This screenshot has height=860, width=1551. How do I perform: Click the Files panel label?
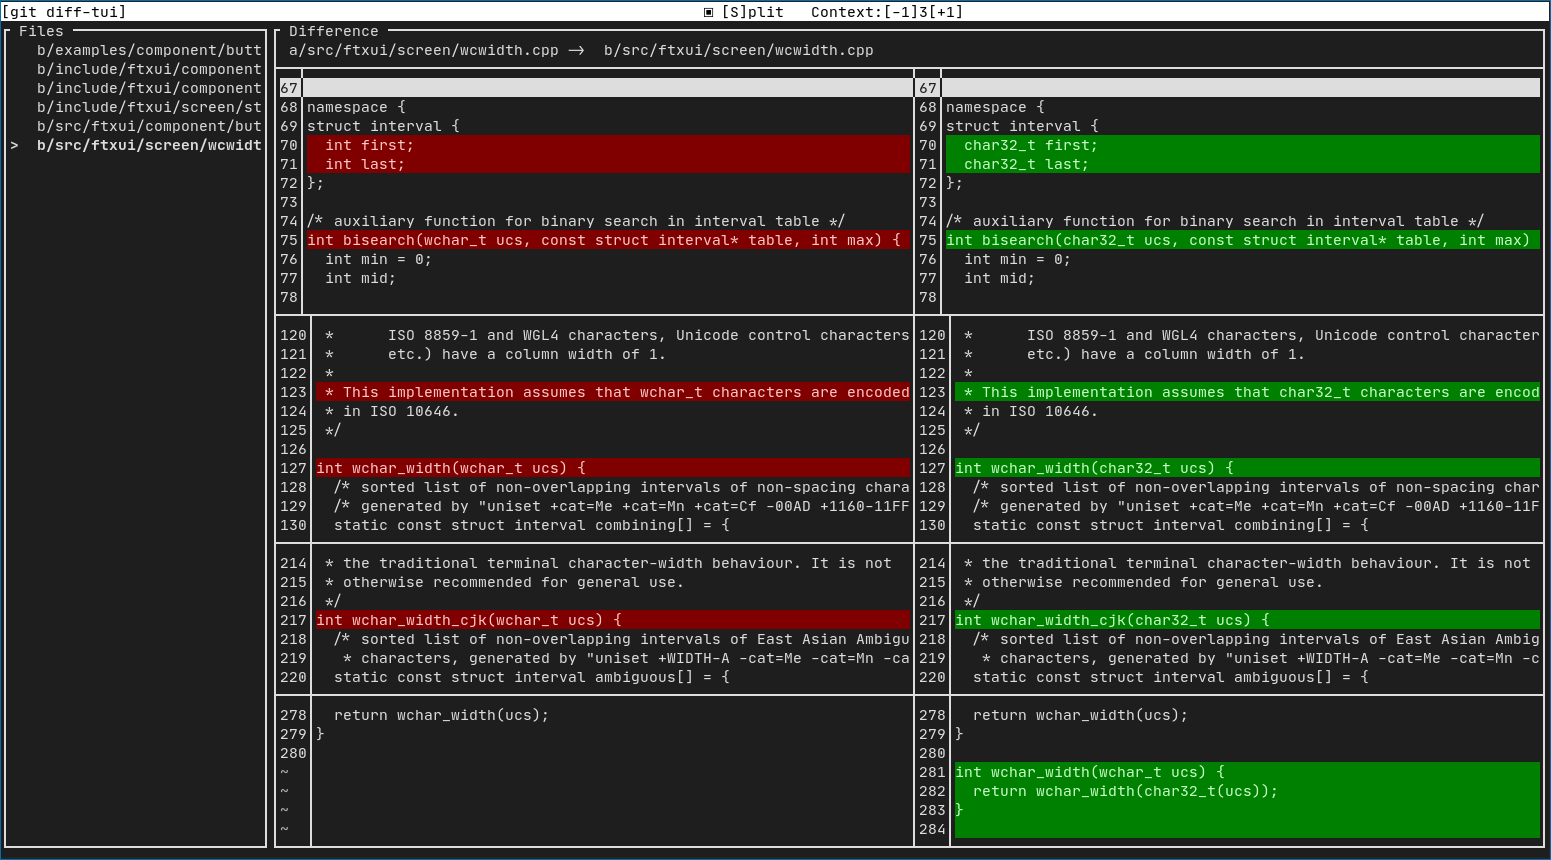pos(41,31)
